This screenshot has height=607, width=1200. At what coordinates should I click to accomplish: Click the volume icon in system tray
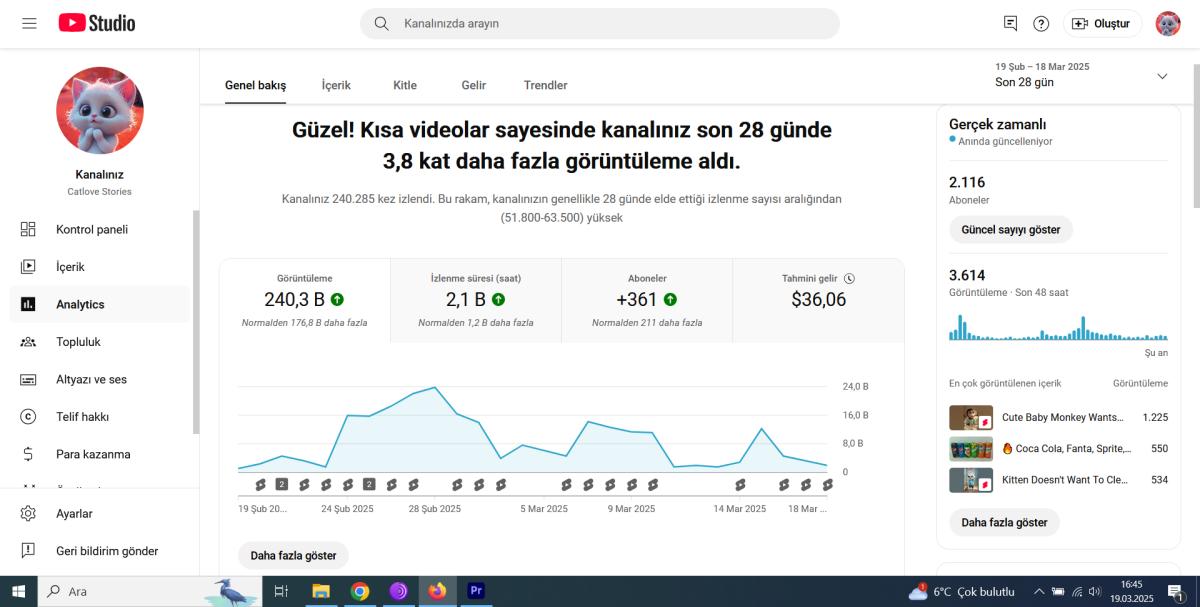1094,591
